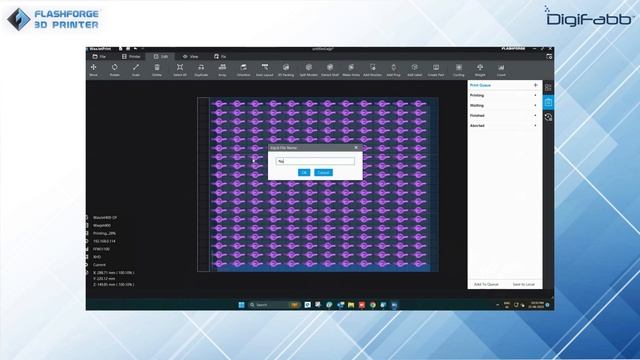
Task: Select the Move tool
Action: 93,70
